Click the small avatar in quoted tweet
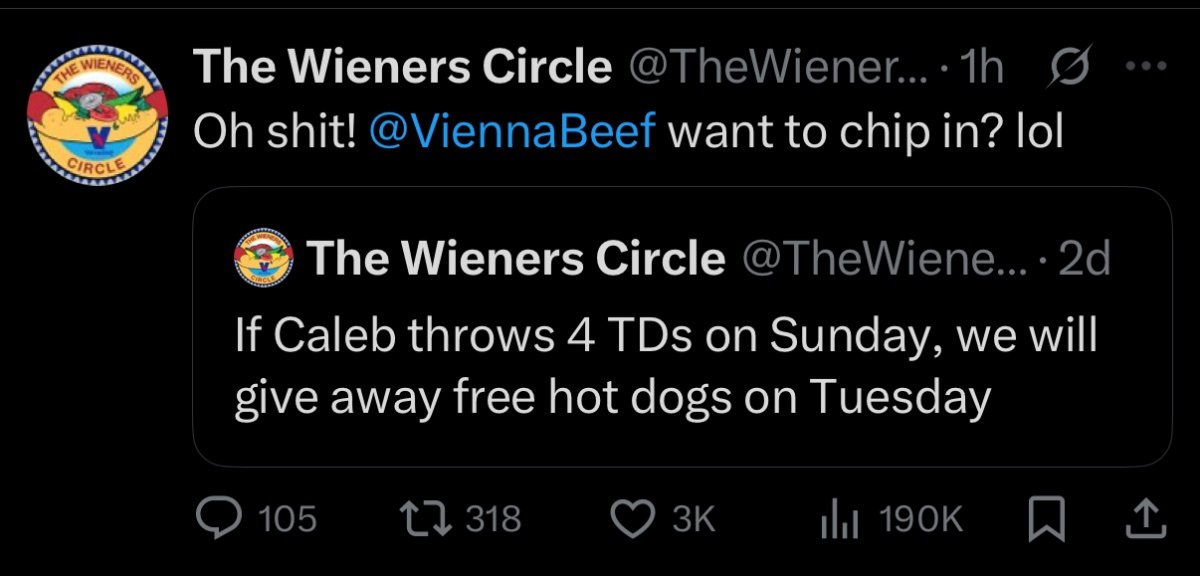The width and height of the screenshot is (1200, 576). coord(264,259)
